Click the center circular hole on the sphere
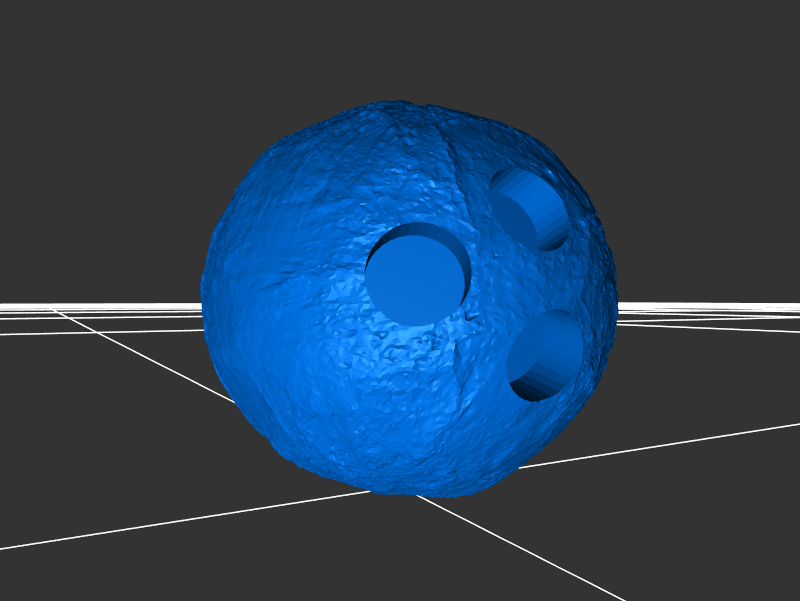 [417, 274]
